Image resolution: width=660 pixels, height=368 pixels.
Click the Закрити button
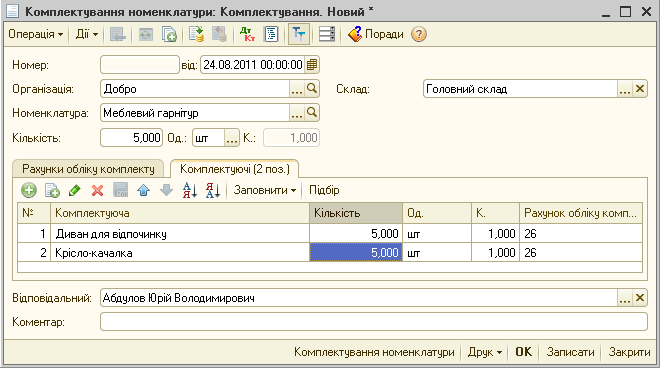(x=629, y=352)
